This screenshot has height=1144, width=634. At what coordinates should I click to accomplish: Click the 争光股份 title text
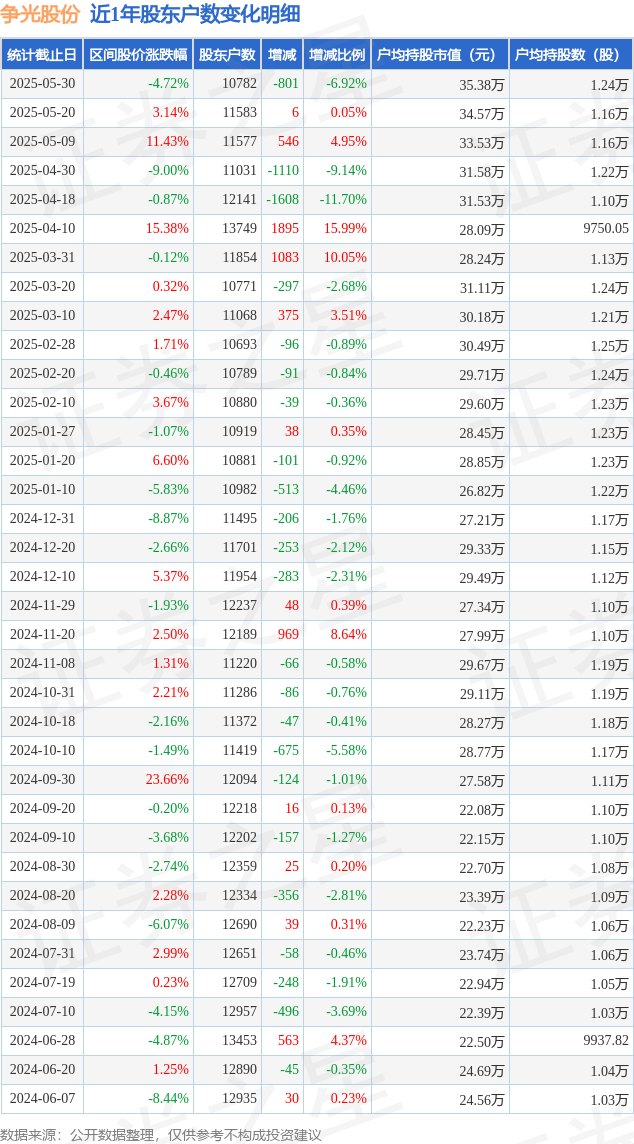pyautogui.click(x=39, y=14)
